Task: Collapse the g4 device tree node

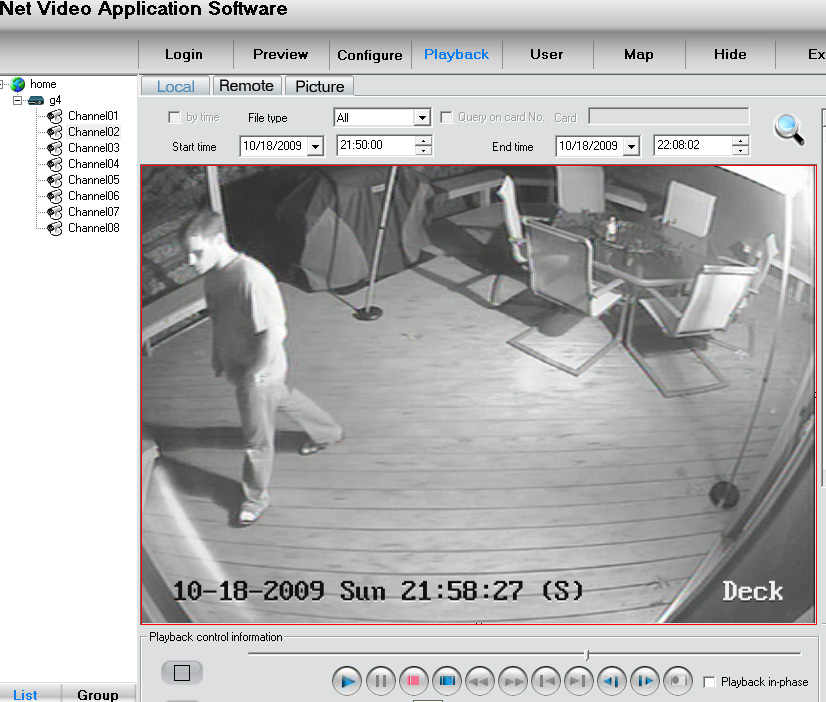Action: [x=17, y=101]
